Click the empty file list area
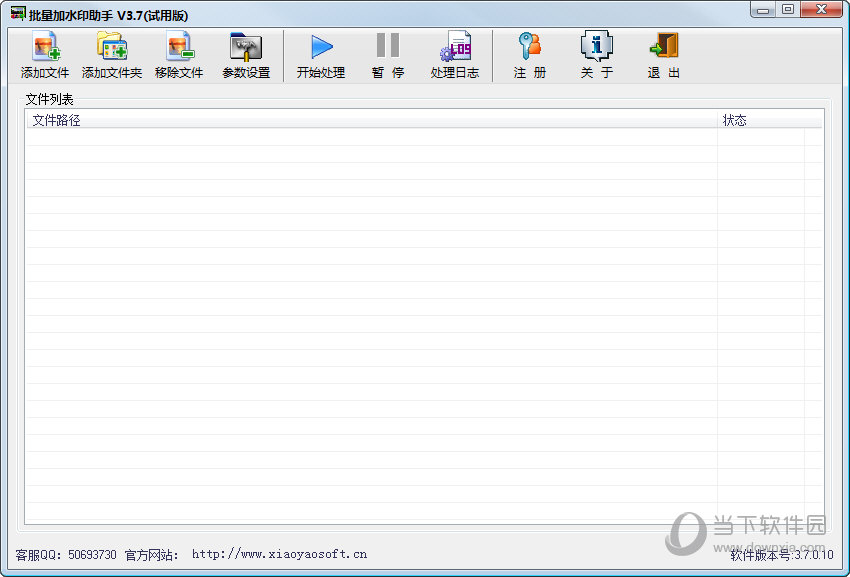850x577 pixels. coord(370,320)
